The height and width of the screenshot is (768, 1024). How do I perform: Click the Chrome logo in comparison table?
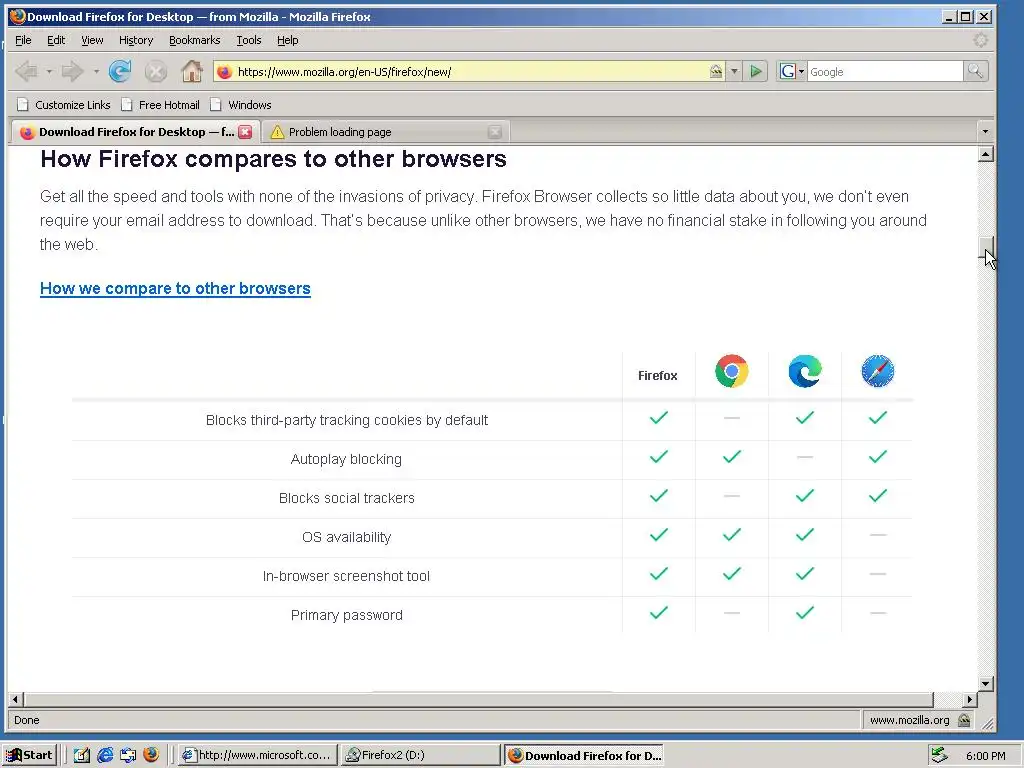tap(731, 372)
